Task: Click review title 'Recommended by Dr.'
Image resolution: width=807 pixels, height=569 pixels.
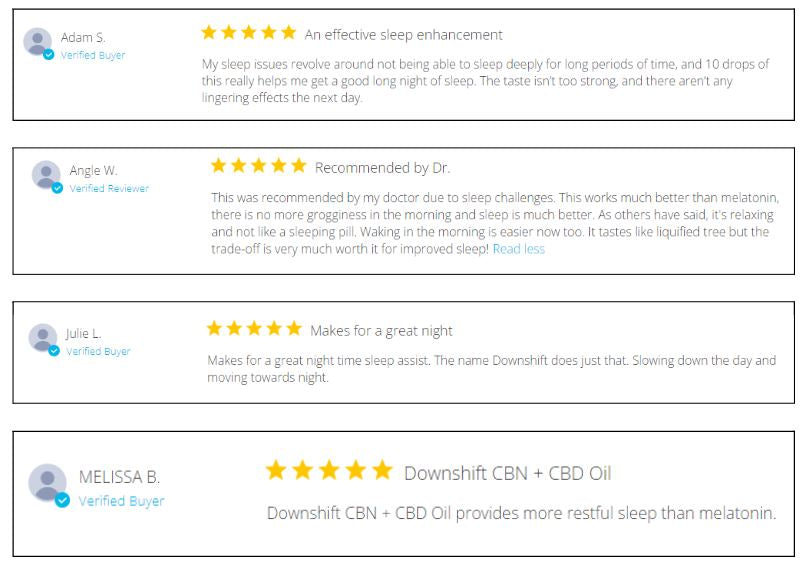Action: point(382,168)
